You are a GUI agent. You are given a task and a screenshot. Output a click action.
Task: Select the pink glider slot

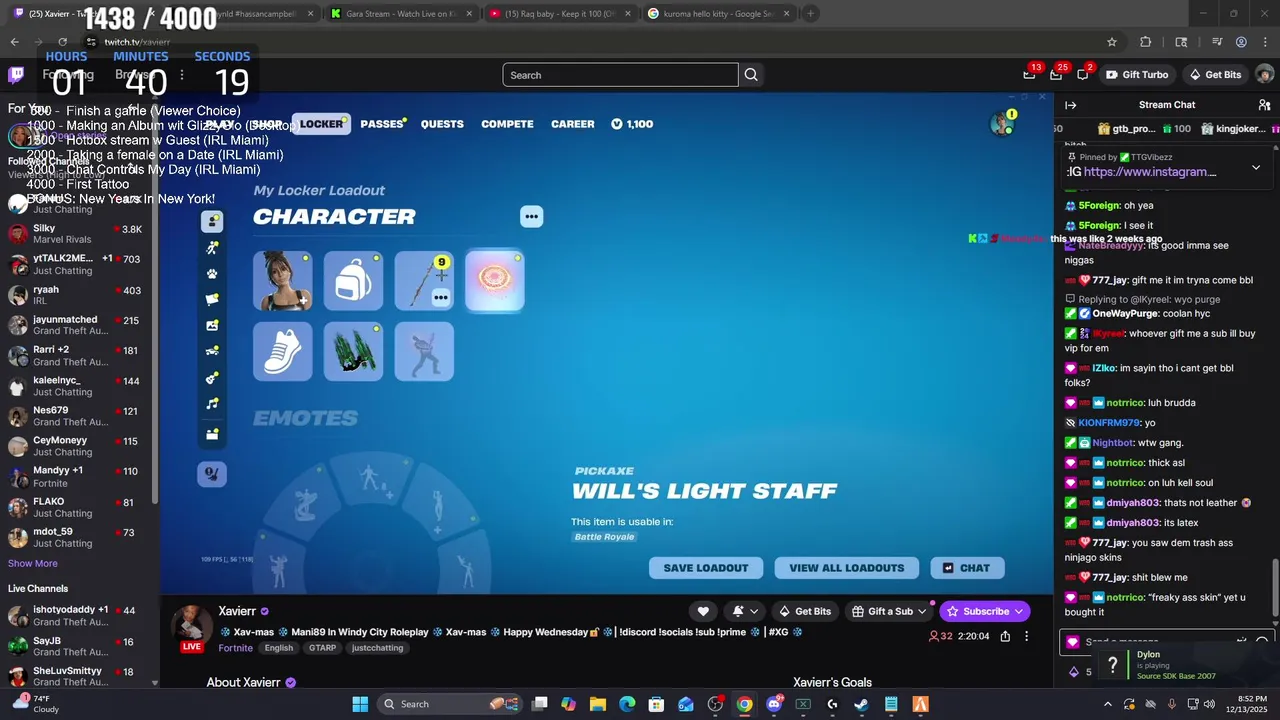pyautogui.click(x=495, y=281)
